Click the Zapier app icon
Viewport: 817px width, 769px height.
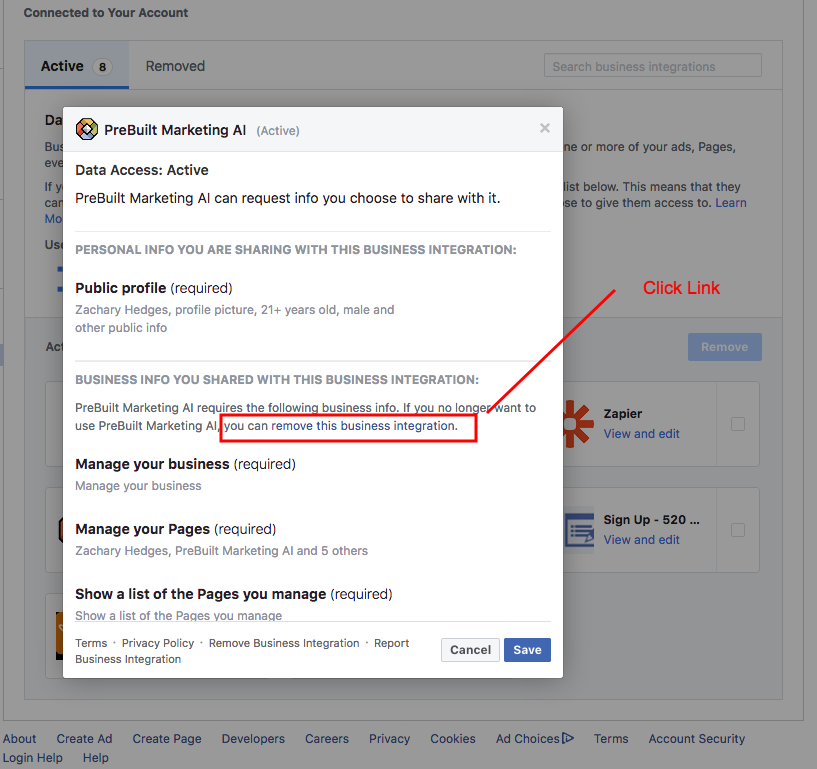click(x=578, y=424)
